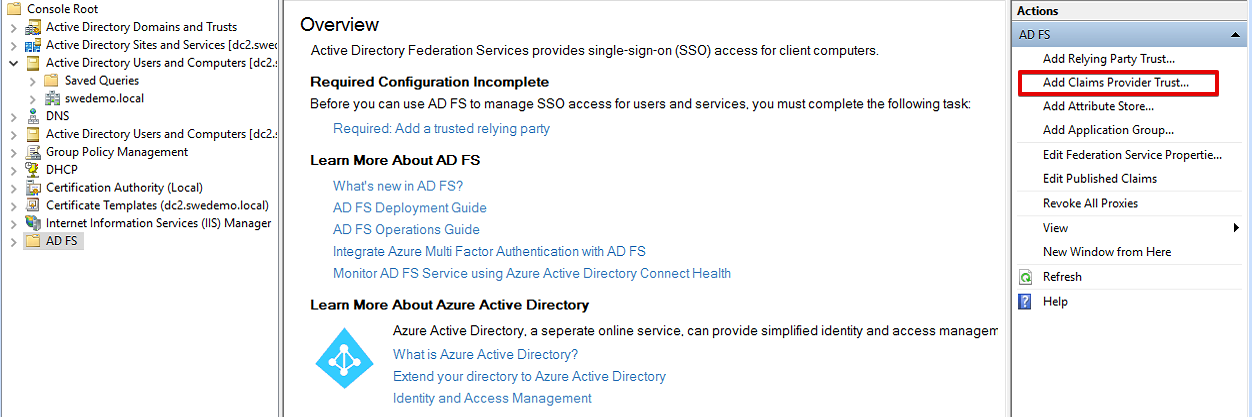Expand the AD FS tree node
Image resolution: width=1252 pixels, height=417 pixels.
[x=13, y=242]
